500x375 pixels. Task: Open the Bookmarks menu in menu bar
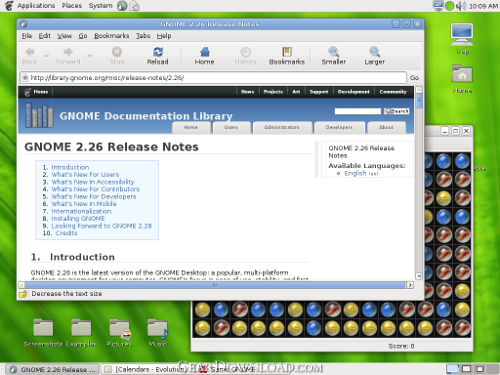[x=111, y=36]
